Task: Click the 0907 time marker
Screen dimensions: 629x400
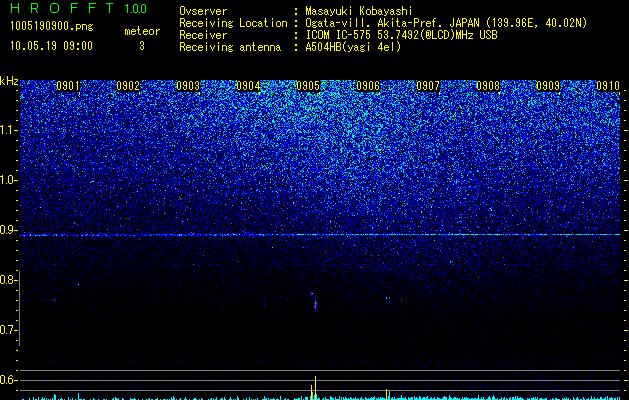Action: 428,86
